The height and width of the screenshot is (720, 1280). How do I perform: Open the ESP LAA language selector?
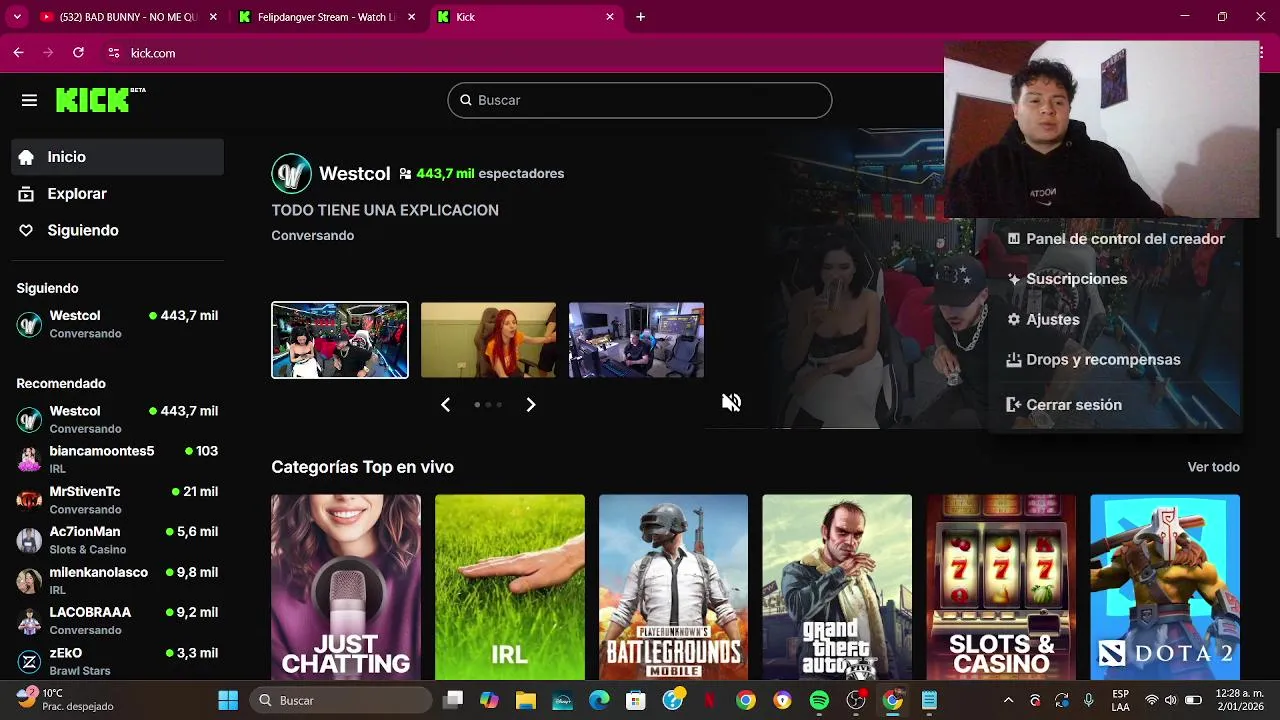(1121, 700)
